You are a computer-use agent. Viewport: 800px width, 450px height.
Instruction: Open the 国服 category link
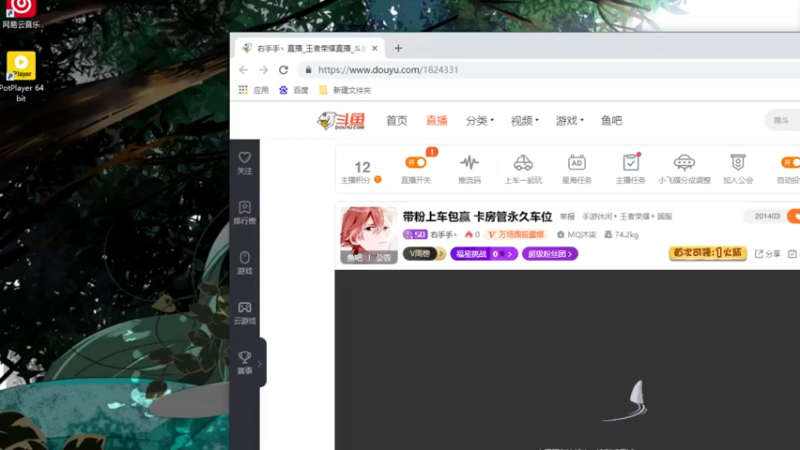tap(664, 217)
